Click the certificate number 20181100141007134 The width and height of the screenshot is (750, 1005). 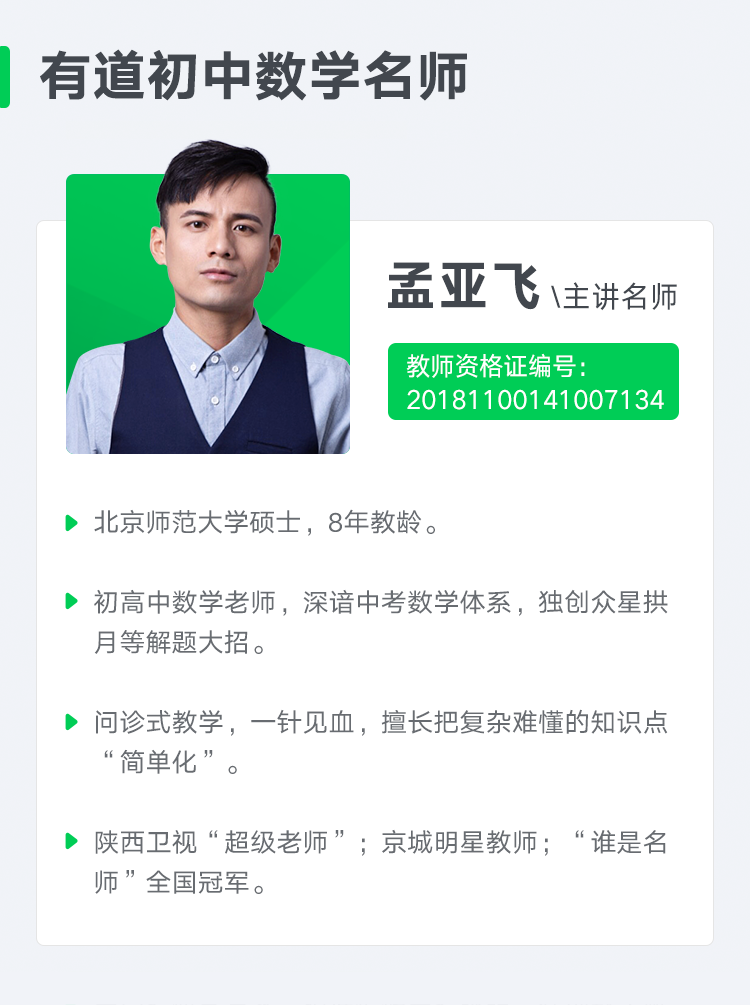click(535, 400)
